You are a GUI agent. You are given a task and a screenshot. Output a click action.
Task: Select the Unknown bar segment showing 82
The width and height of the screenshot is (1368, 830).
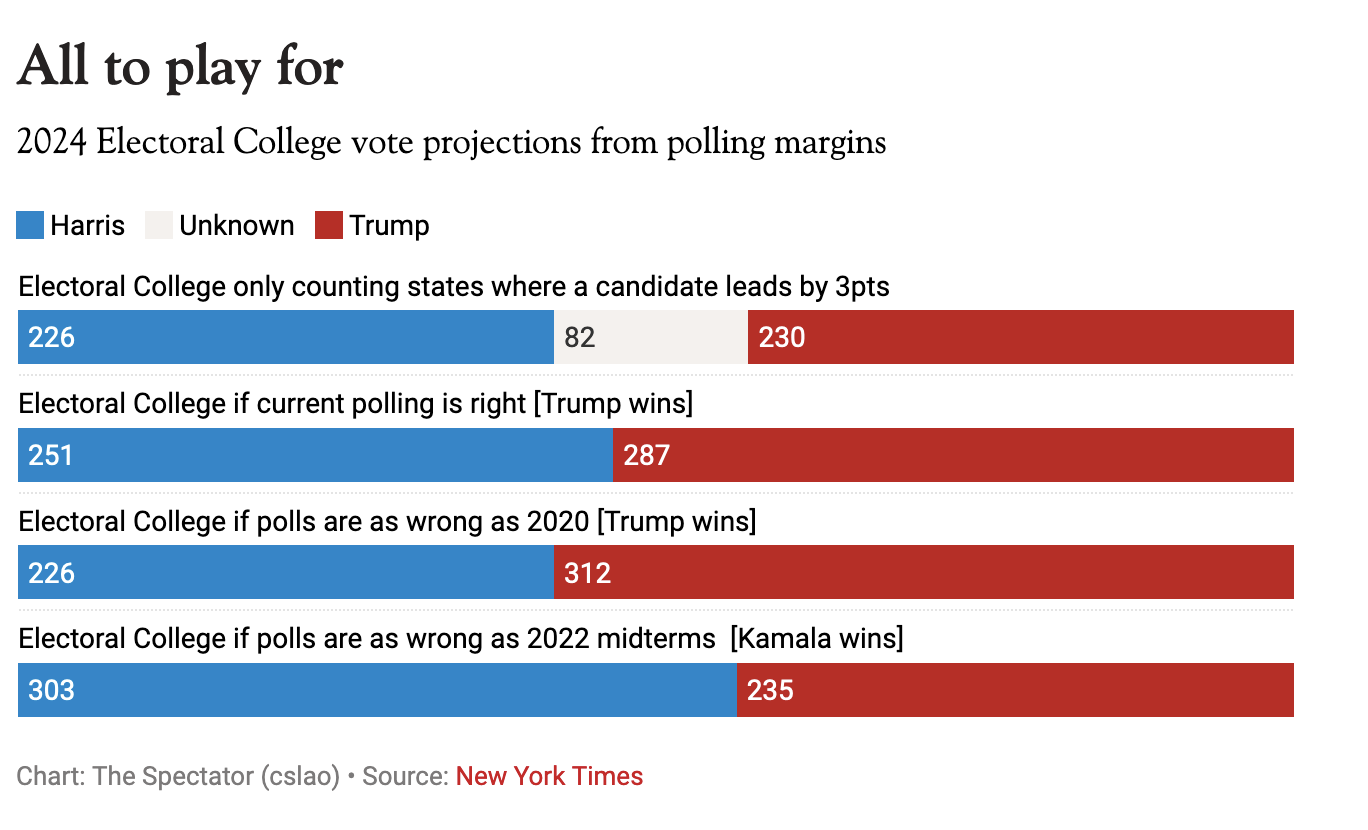pos(651,337)
